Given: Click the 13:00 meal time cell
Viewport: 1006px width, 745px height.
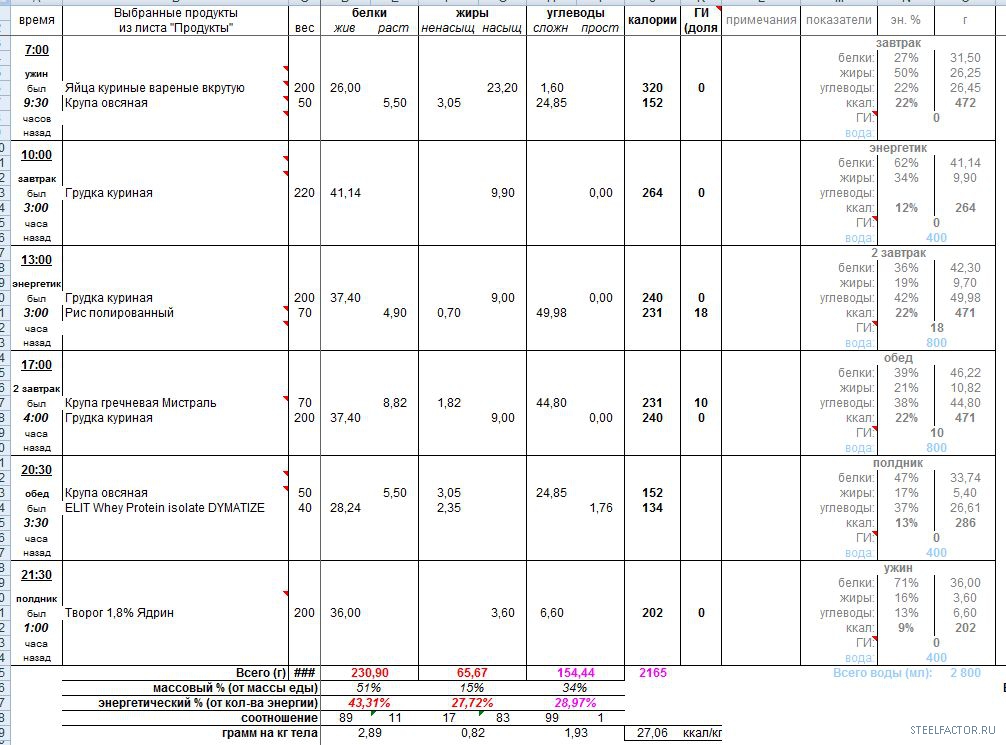Looking at the screenshot, I should coord(37,260).
